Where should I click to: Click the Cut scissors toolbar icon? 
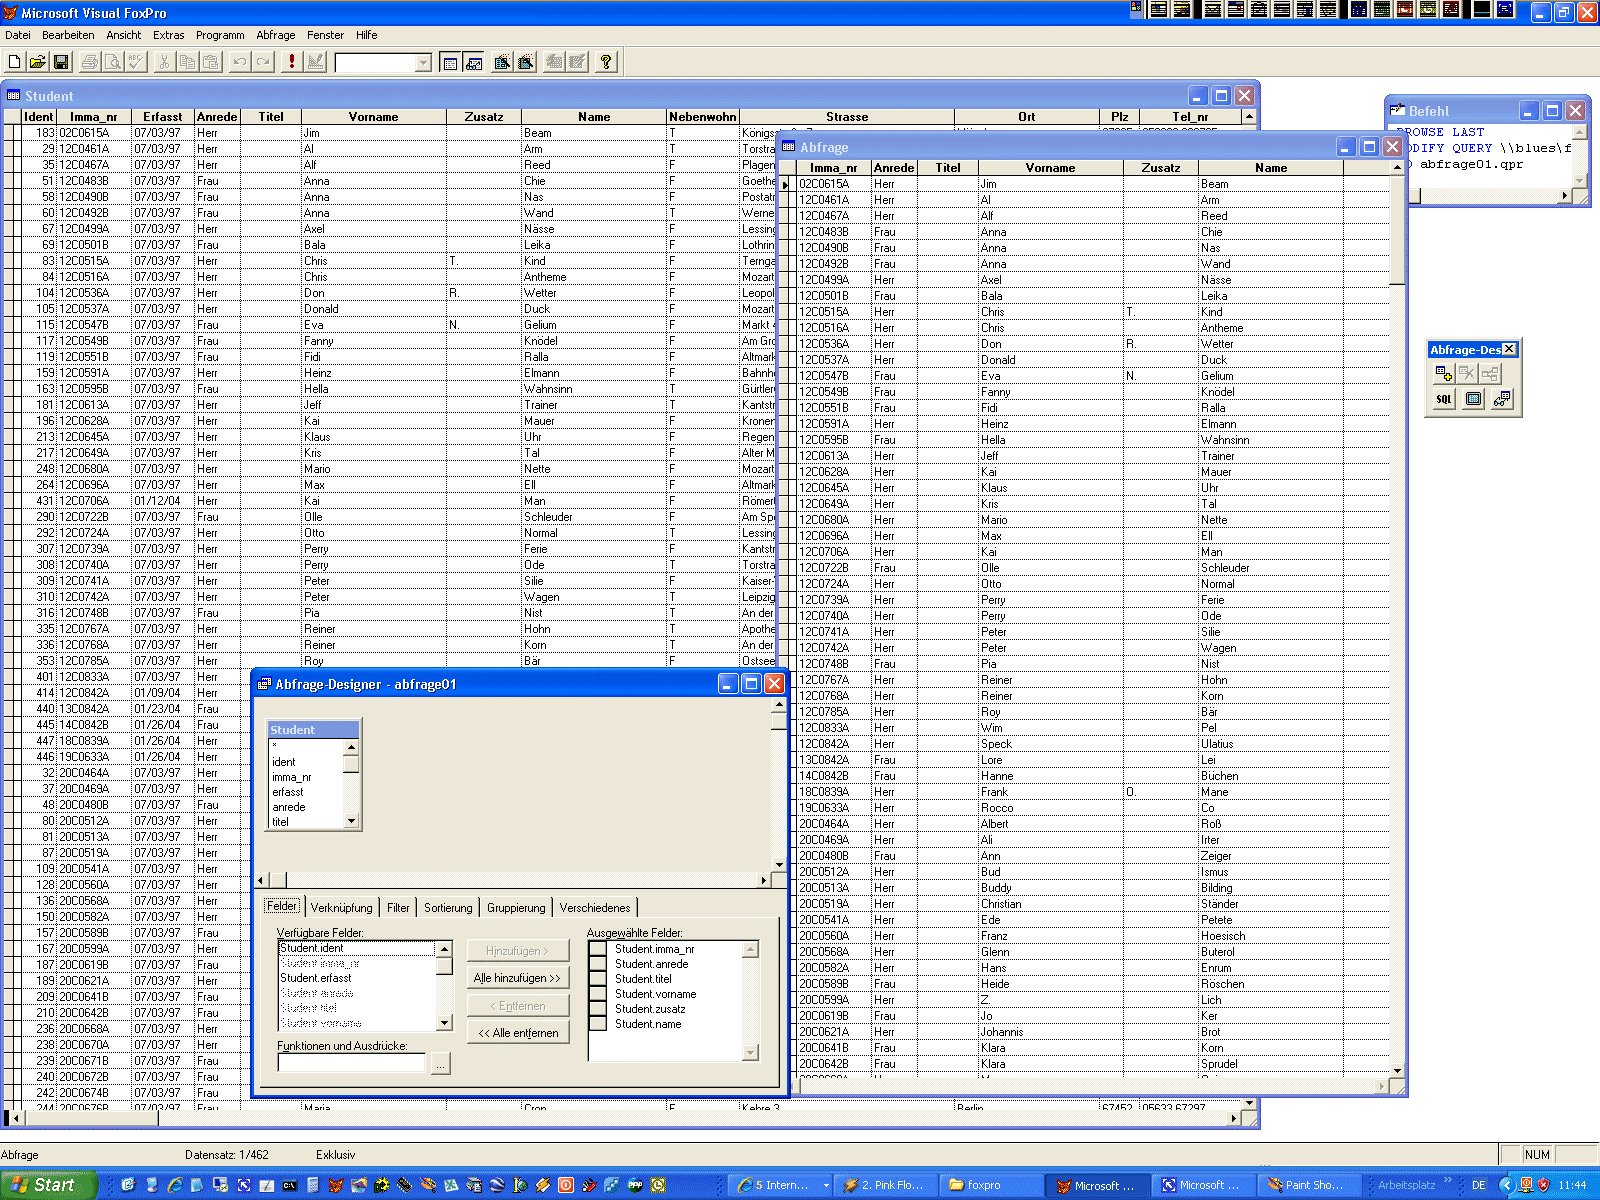(165, 62)
